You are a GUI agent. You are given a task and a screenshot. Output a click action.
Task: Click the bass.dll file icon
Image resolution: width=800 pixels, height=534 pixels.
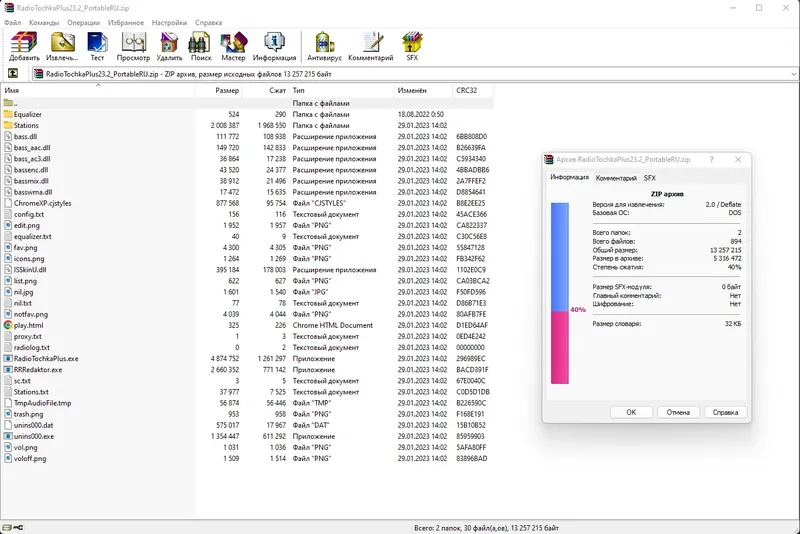coord(8,136)
